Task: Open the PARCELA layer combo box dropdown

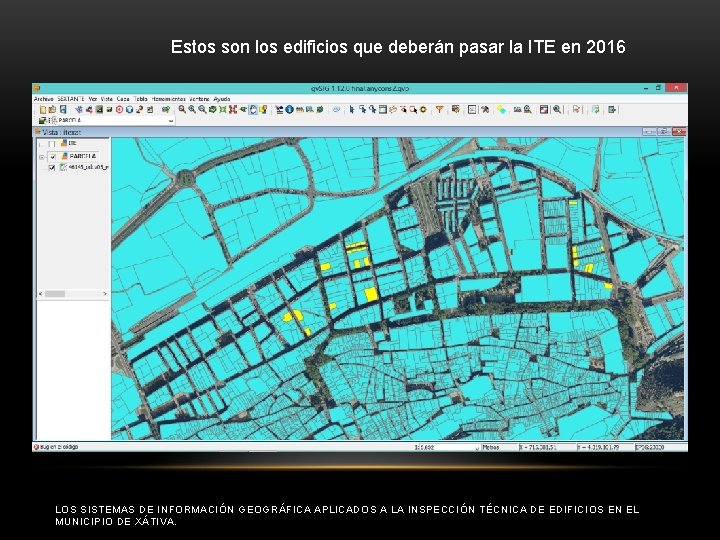Action: tap(171, 120)
